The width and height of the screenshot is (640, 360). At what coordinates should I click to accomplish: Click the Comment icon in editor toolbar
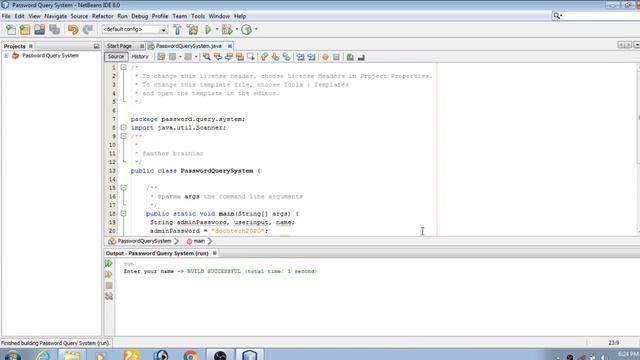tap(350, 57)
